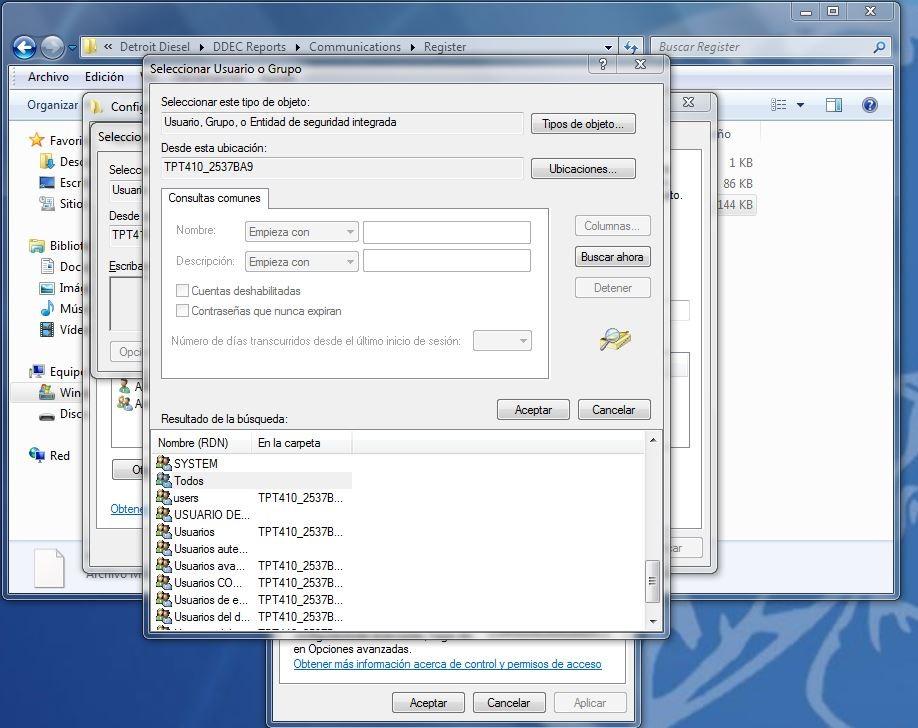Click Communications in the address breadcrumb
The height and width of the screenshot is (728, 918).
[x=355, y=47]
